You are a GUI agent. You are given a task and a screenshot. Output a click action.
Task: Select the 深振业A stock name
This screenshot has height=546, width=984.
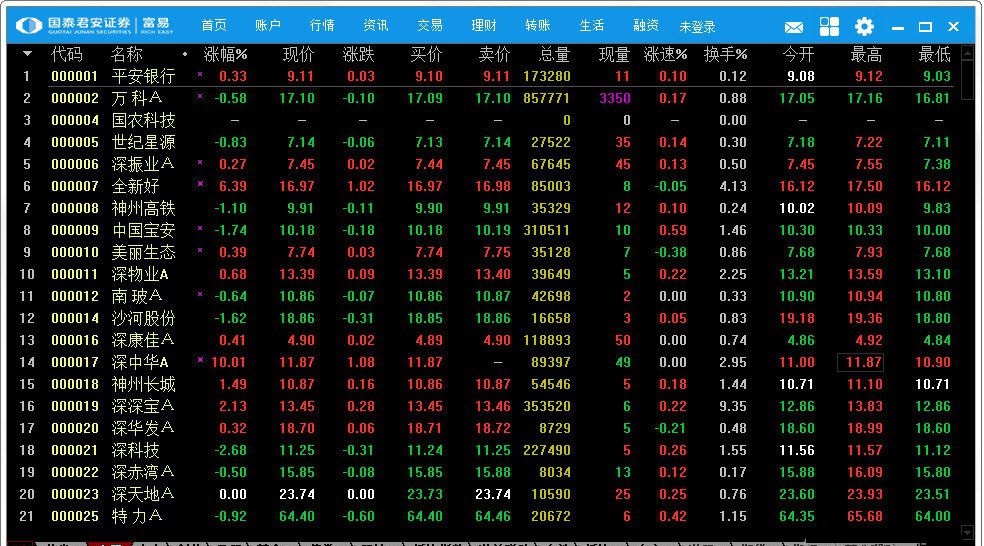coord(143,164)
